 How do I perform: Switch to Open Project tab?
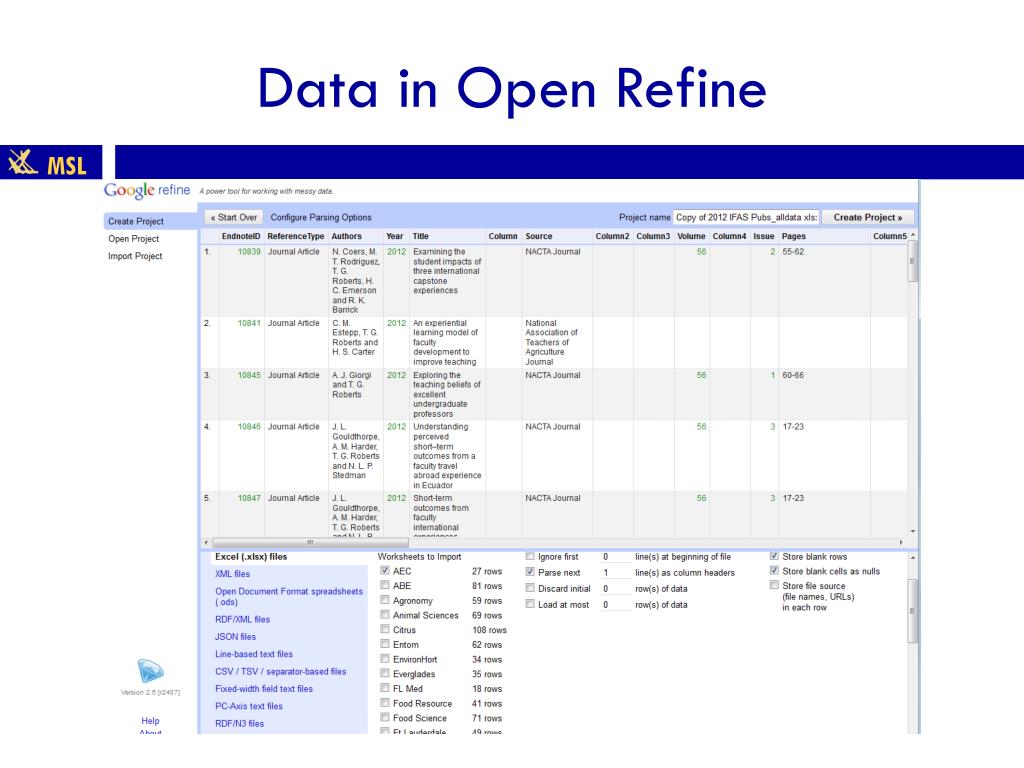click(x=133, y=239)
